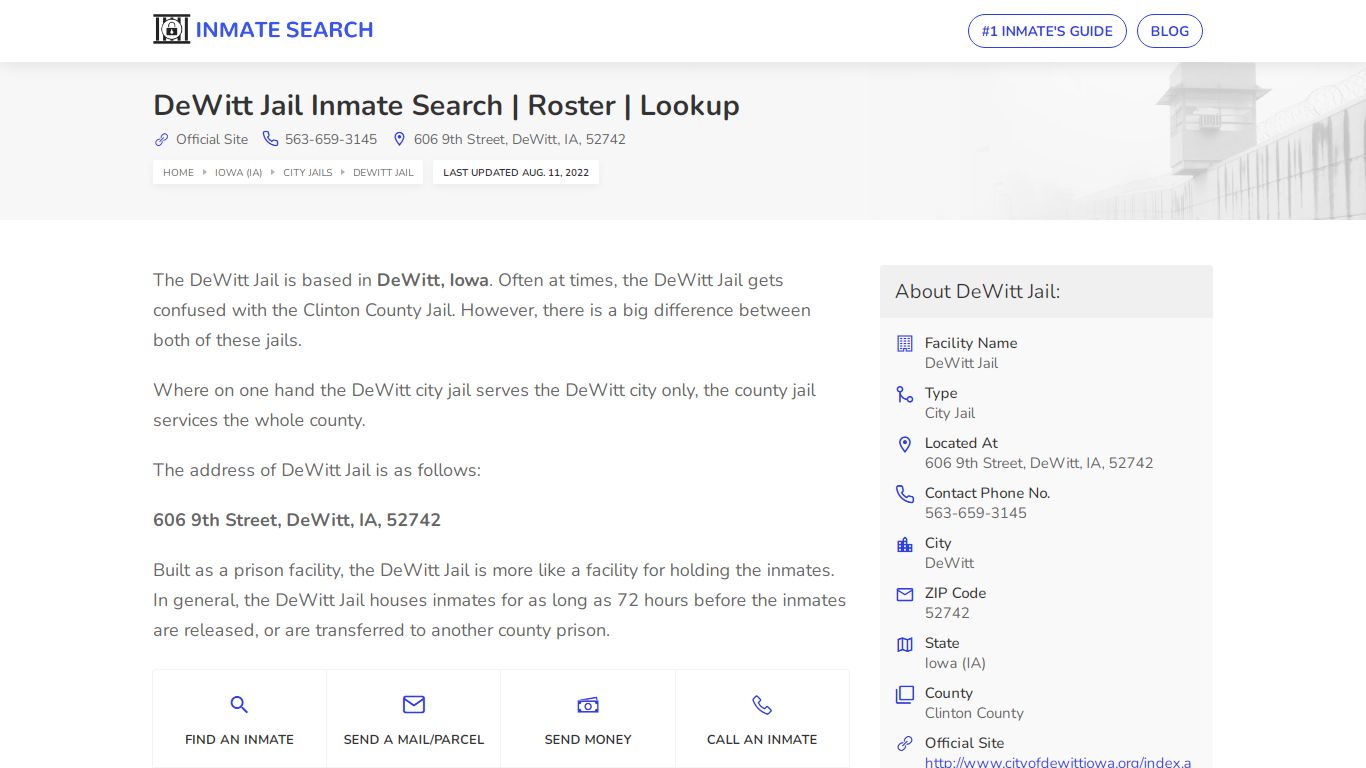Viewport: 1366px width, 768px height.
Task: Click the layers icon beside County
Action: point(905,694)
